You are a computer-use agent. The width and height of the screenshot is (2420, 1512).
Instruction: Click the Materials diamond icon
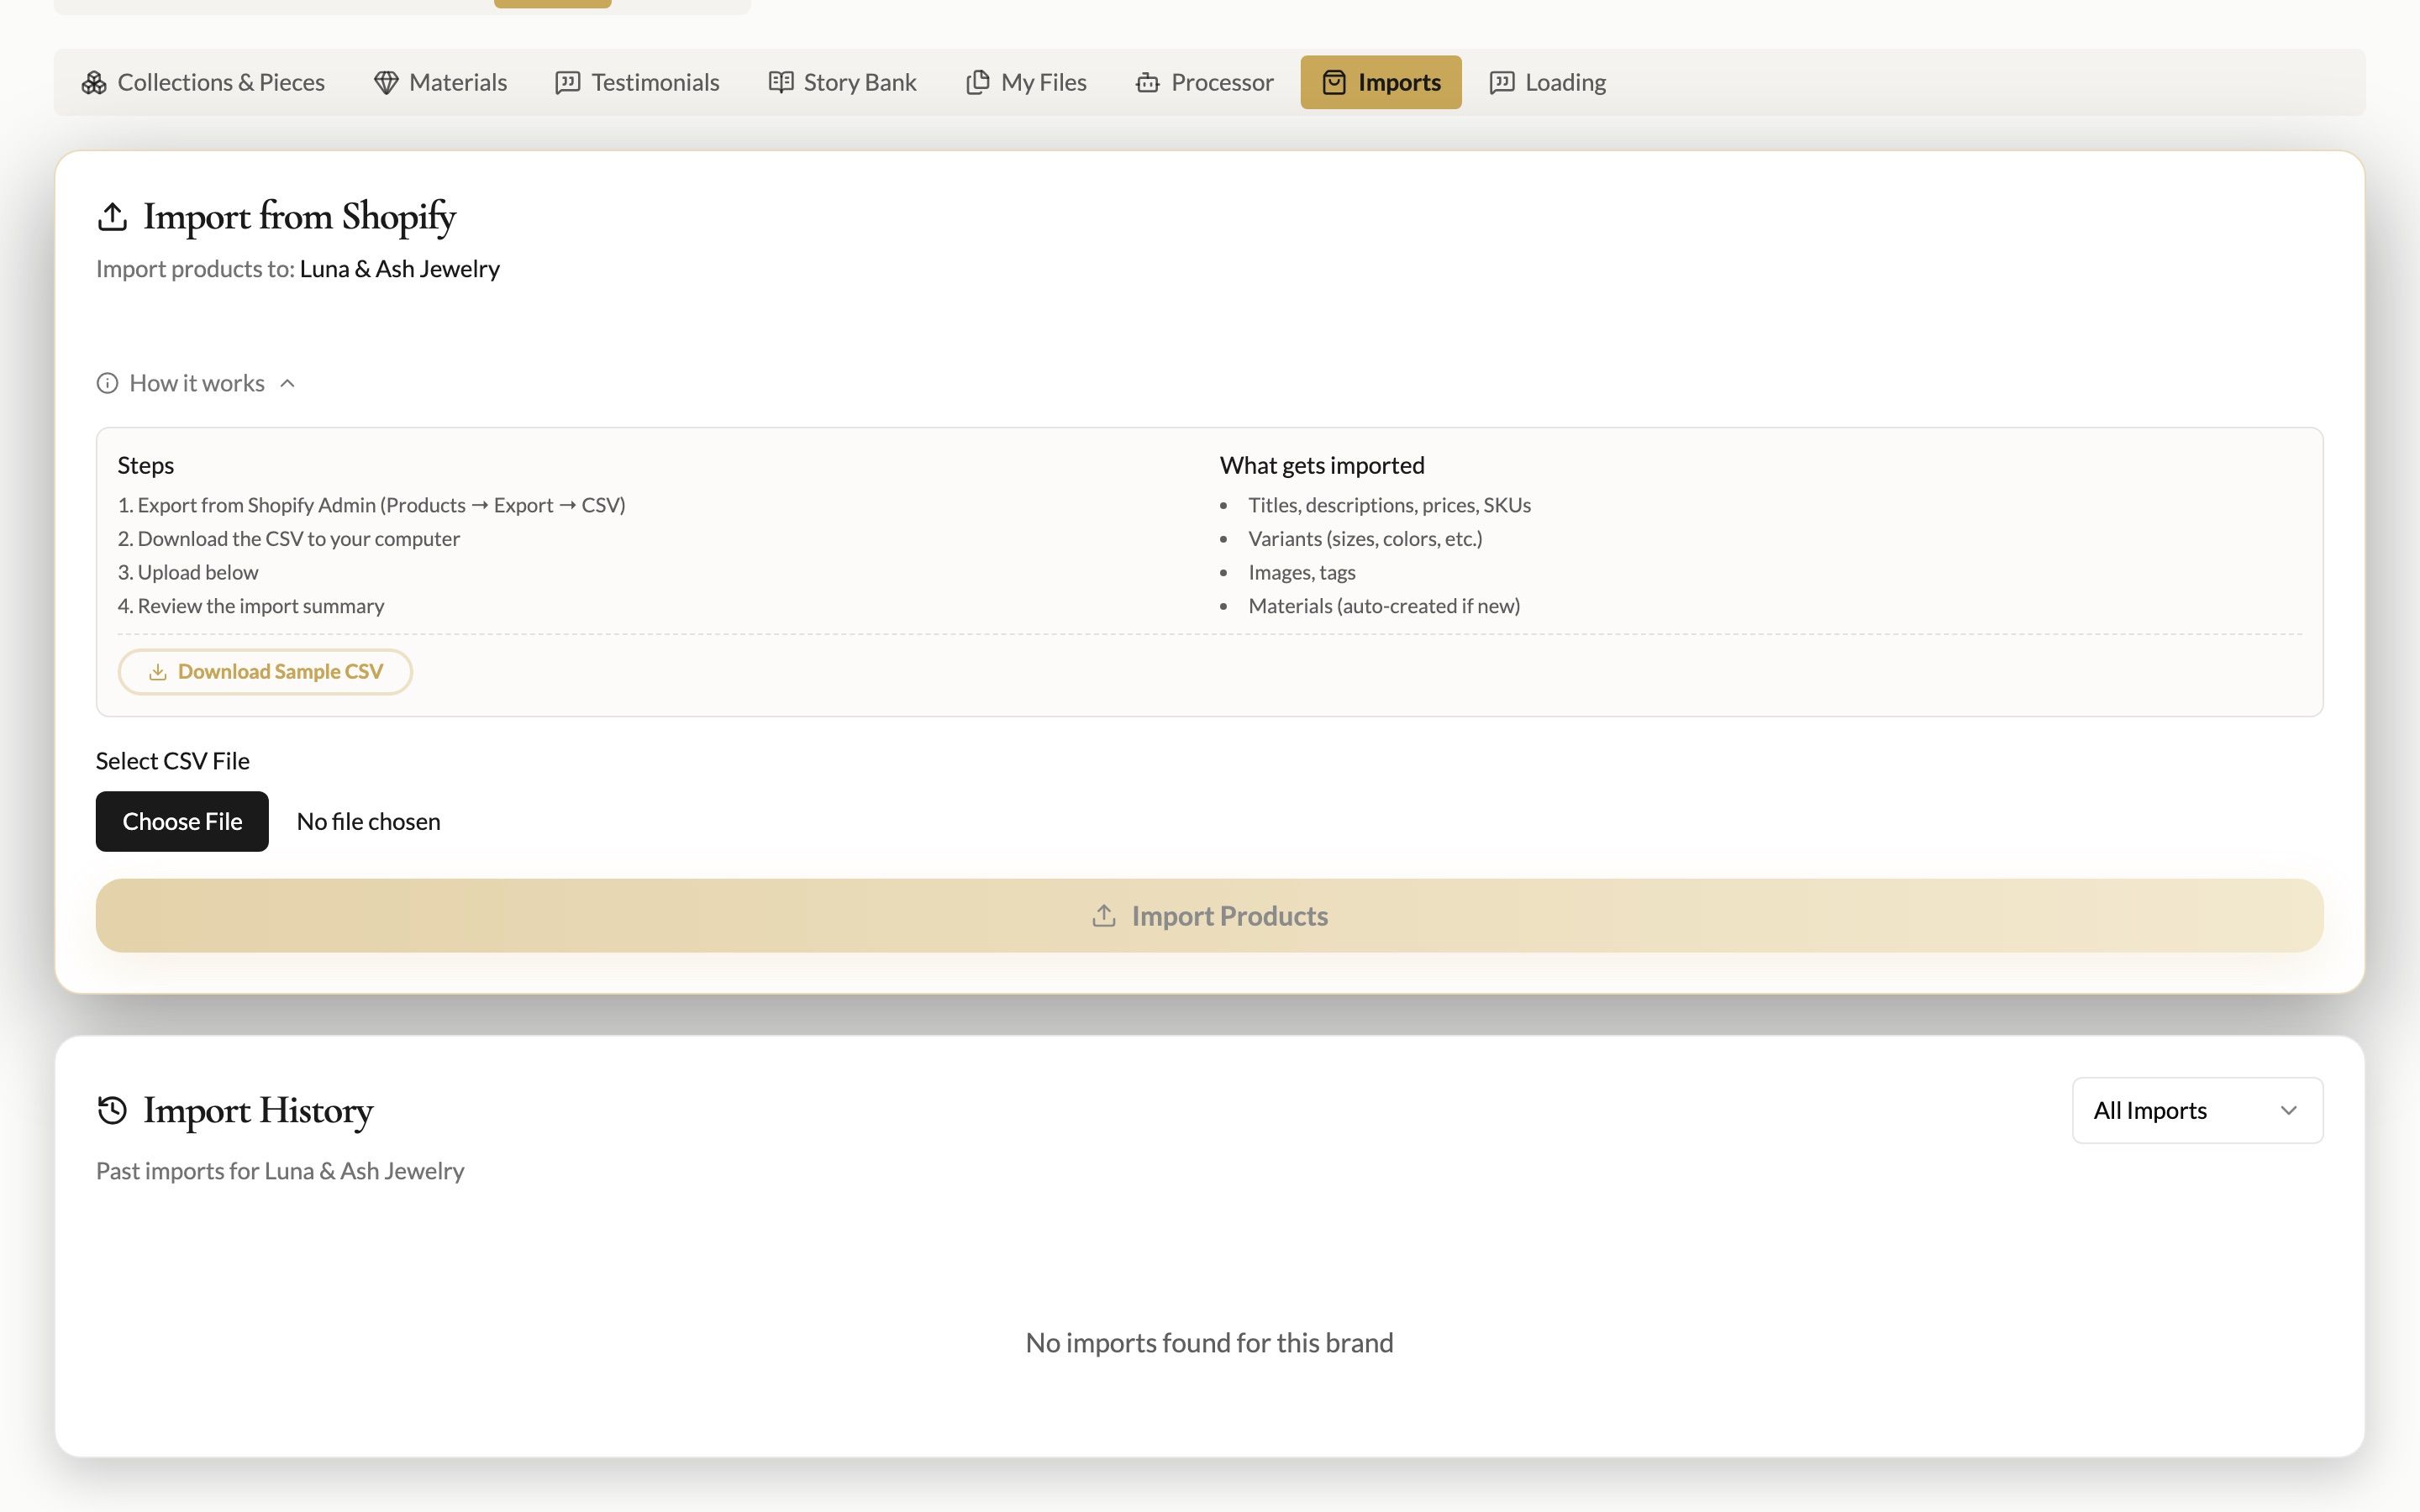(x=386, y=82)
